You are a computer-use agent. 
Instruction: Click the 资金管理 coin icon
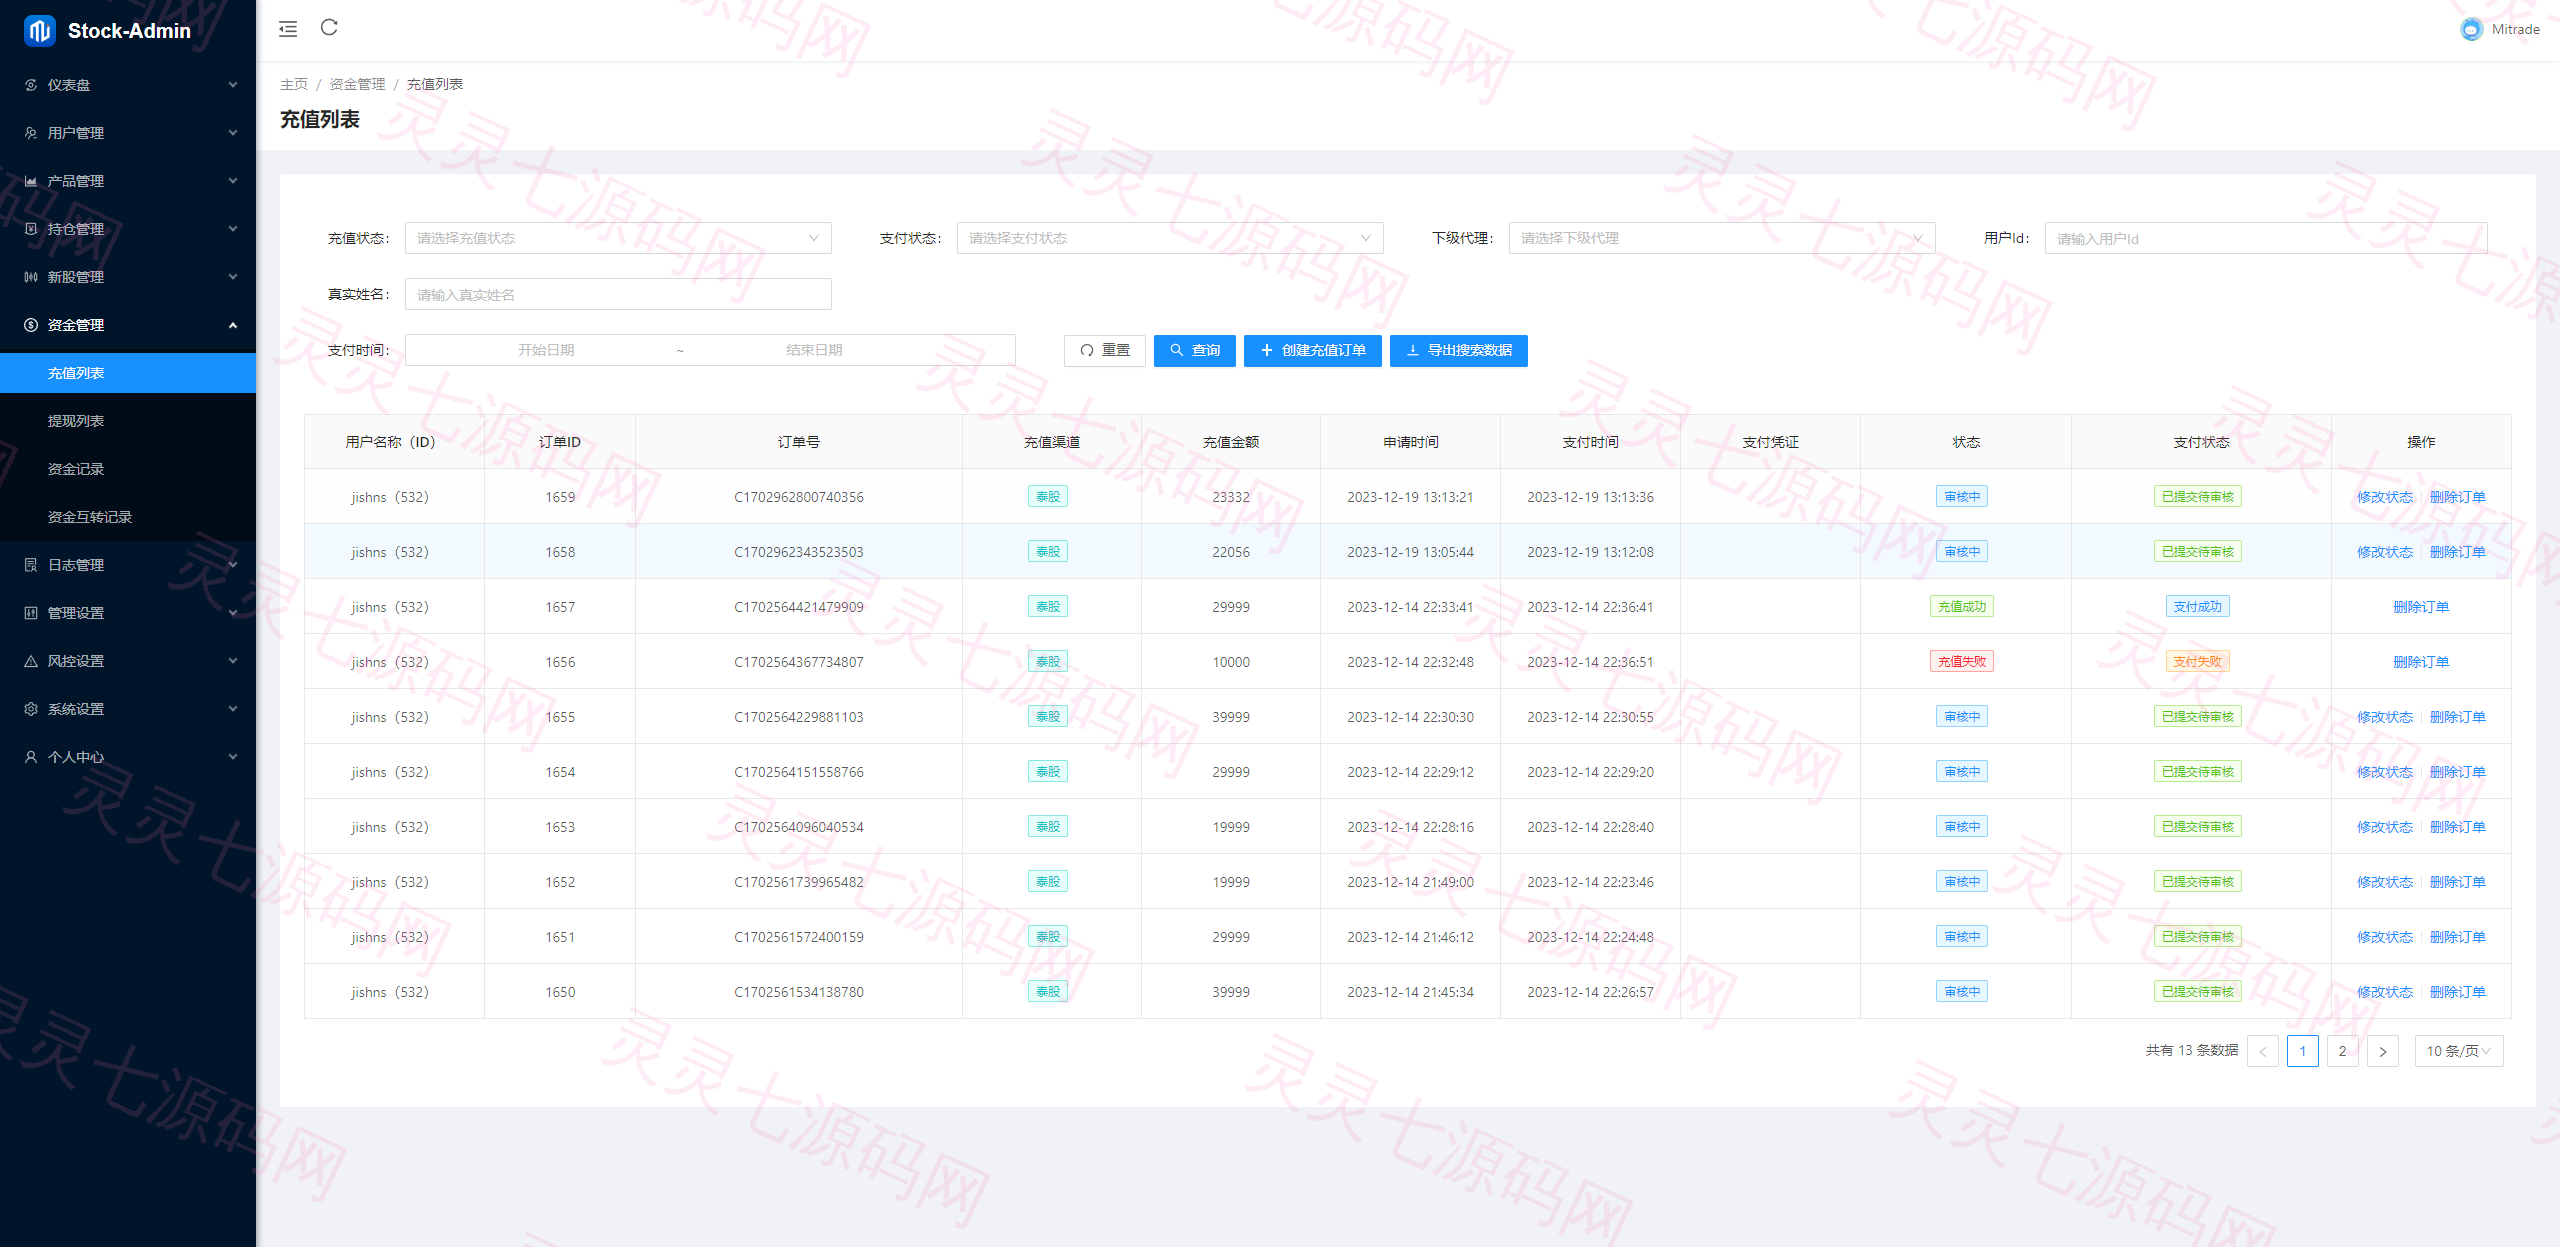click(31, 325)
